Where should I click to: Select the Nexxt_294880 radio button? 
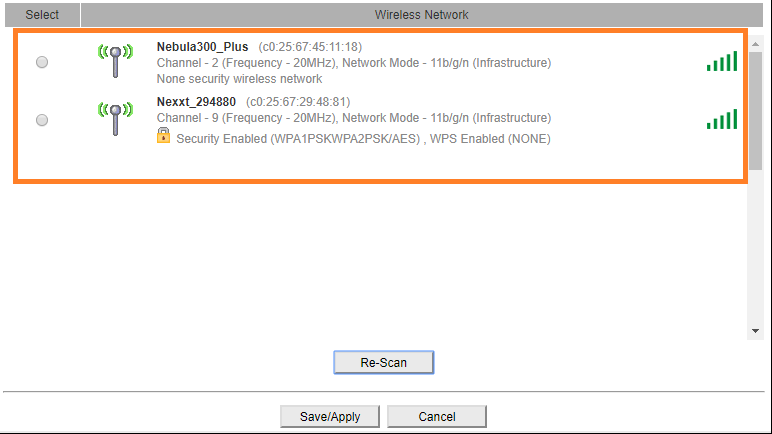42,120
